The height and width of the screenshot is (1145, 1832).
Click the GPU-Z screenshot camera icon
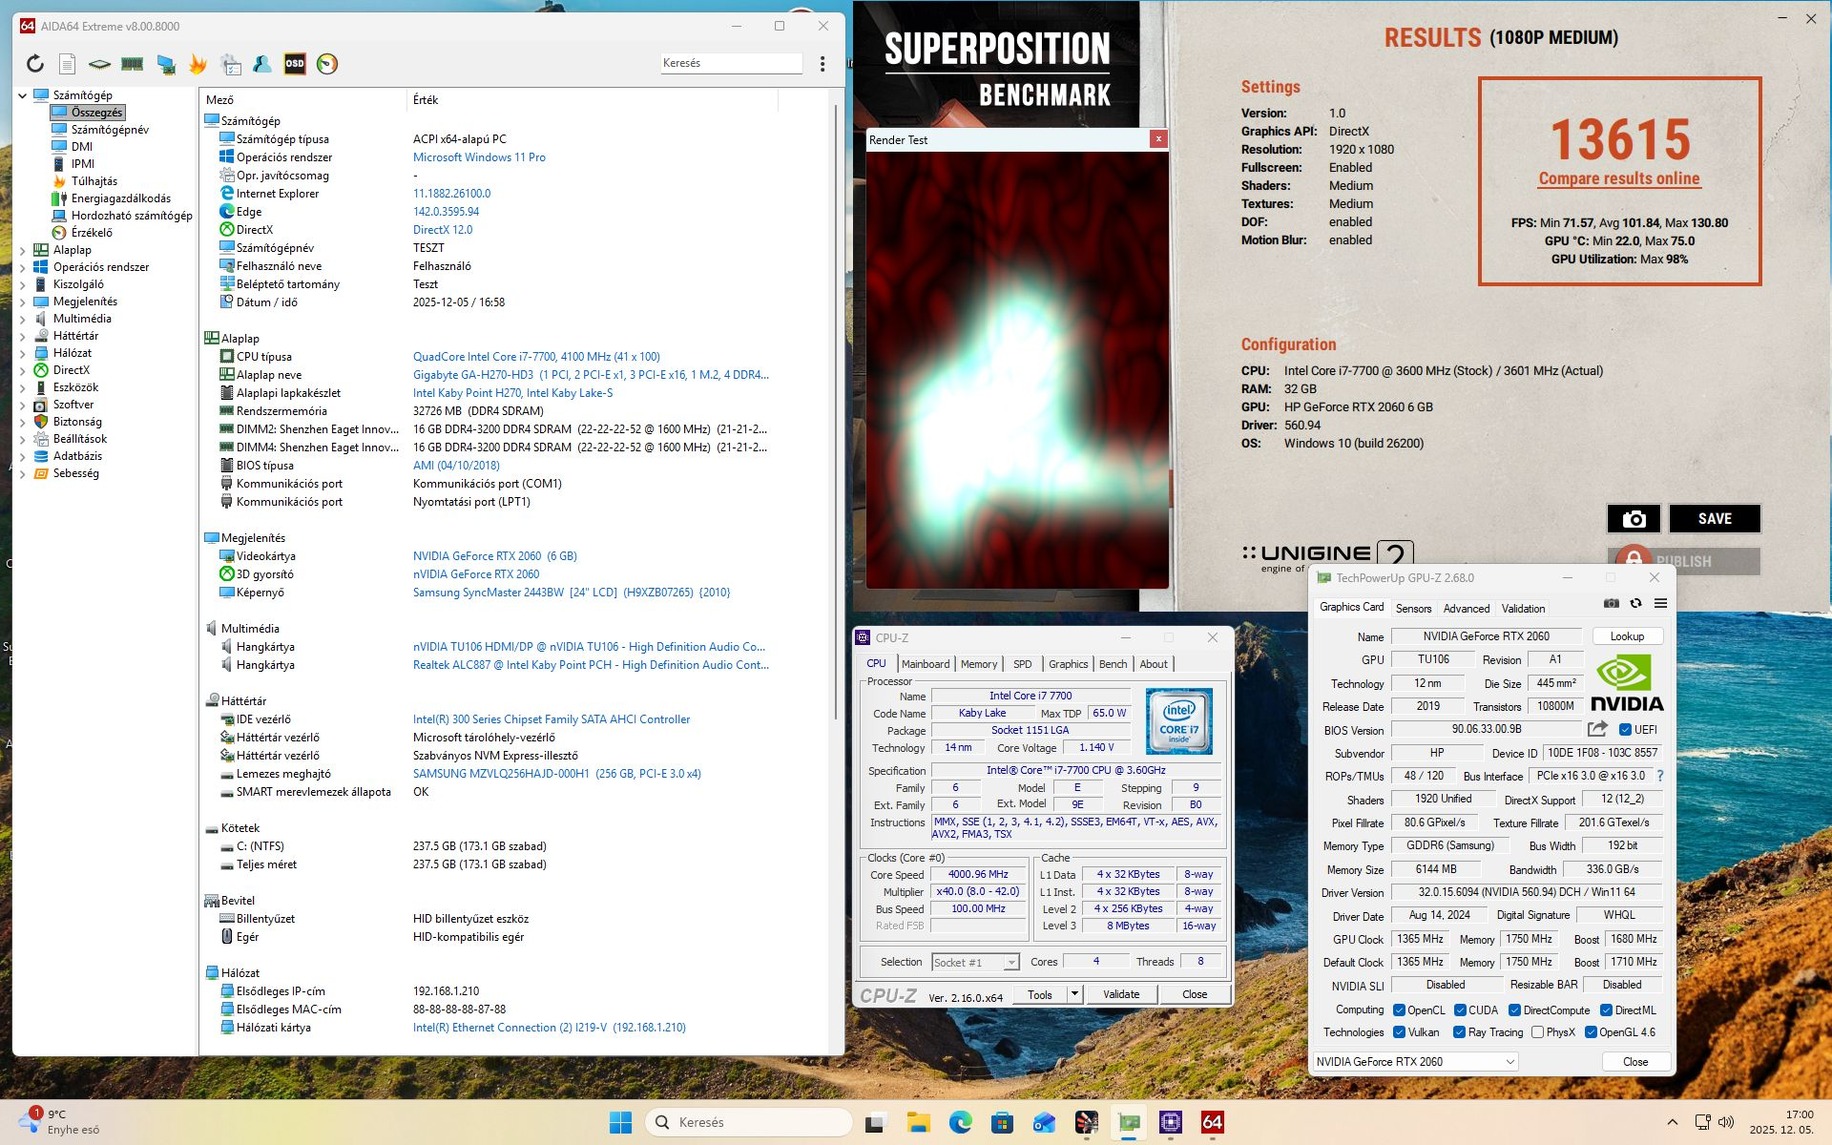pos(1611,603)
